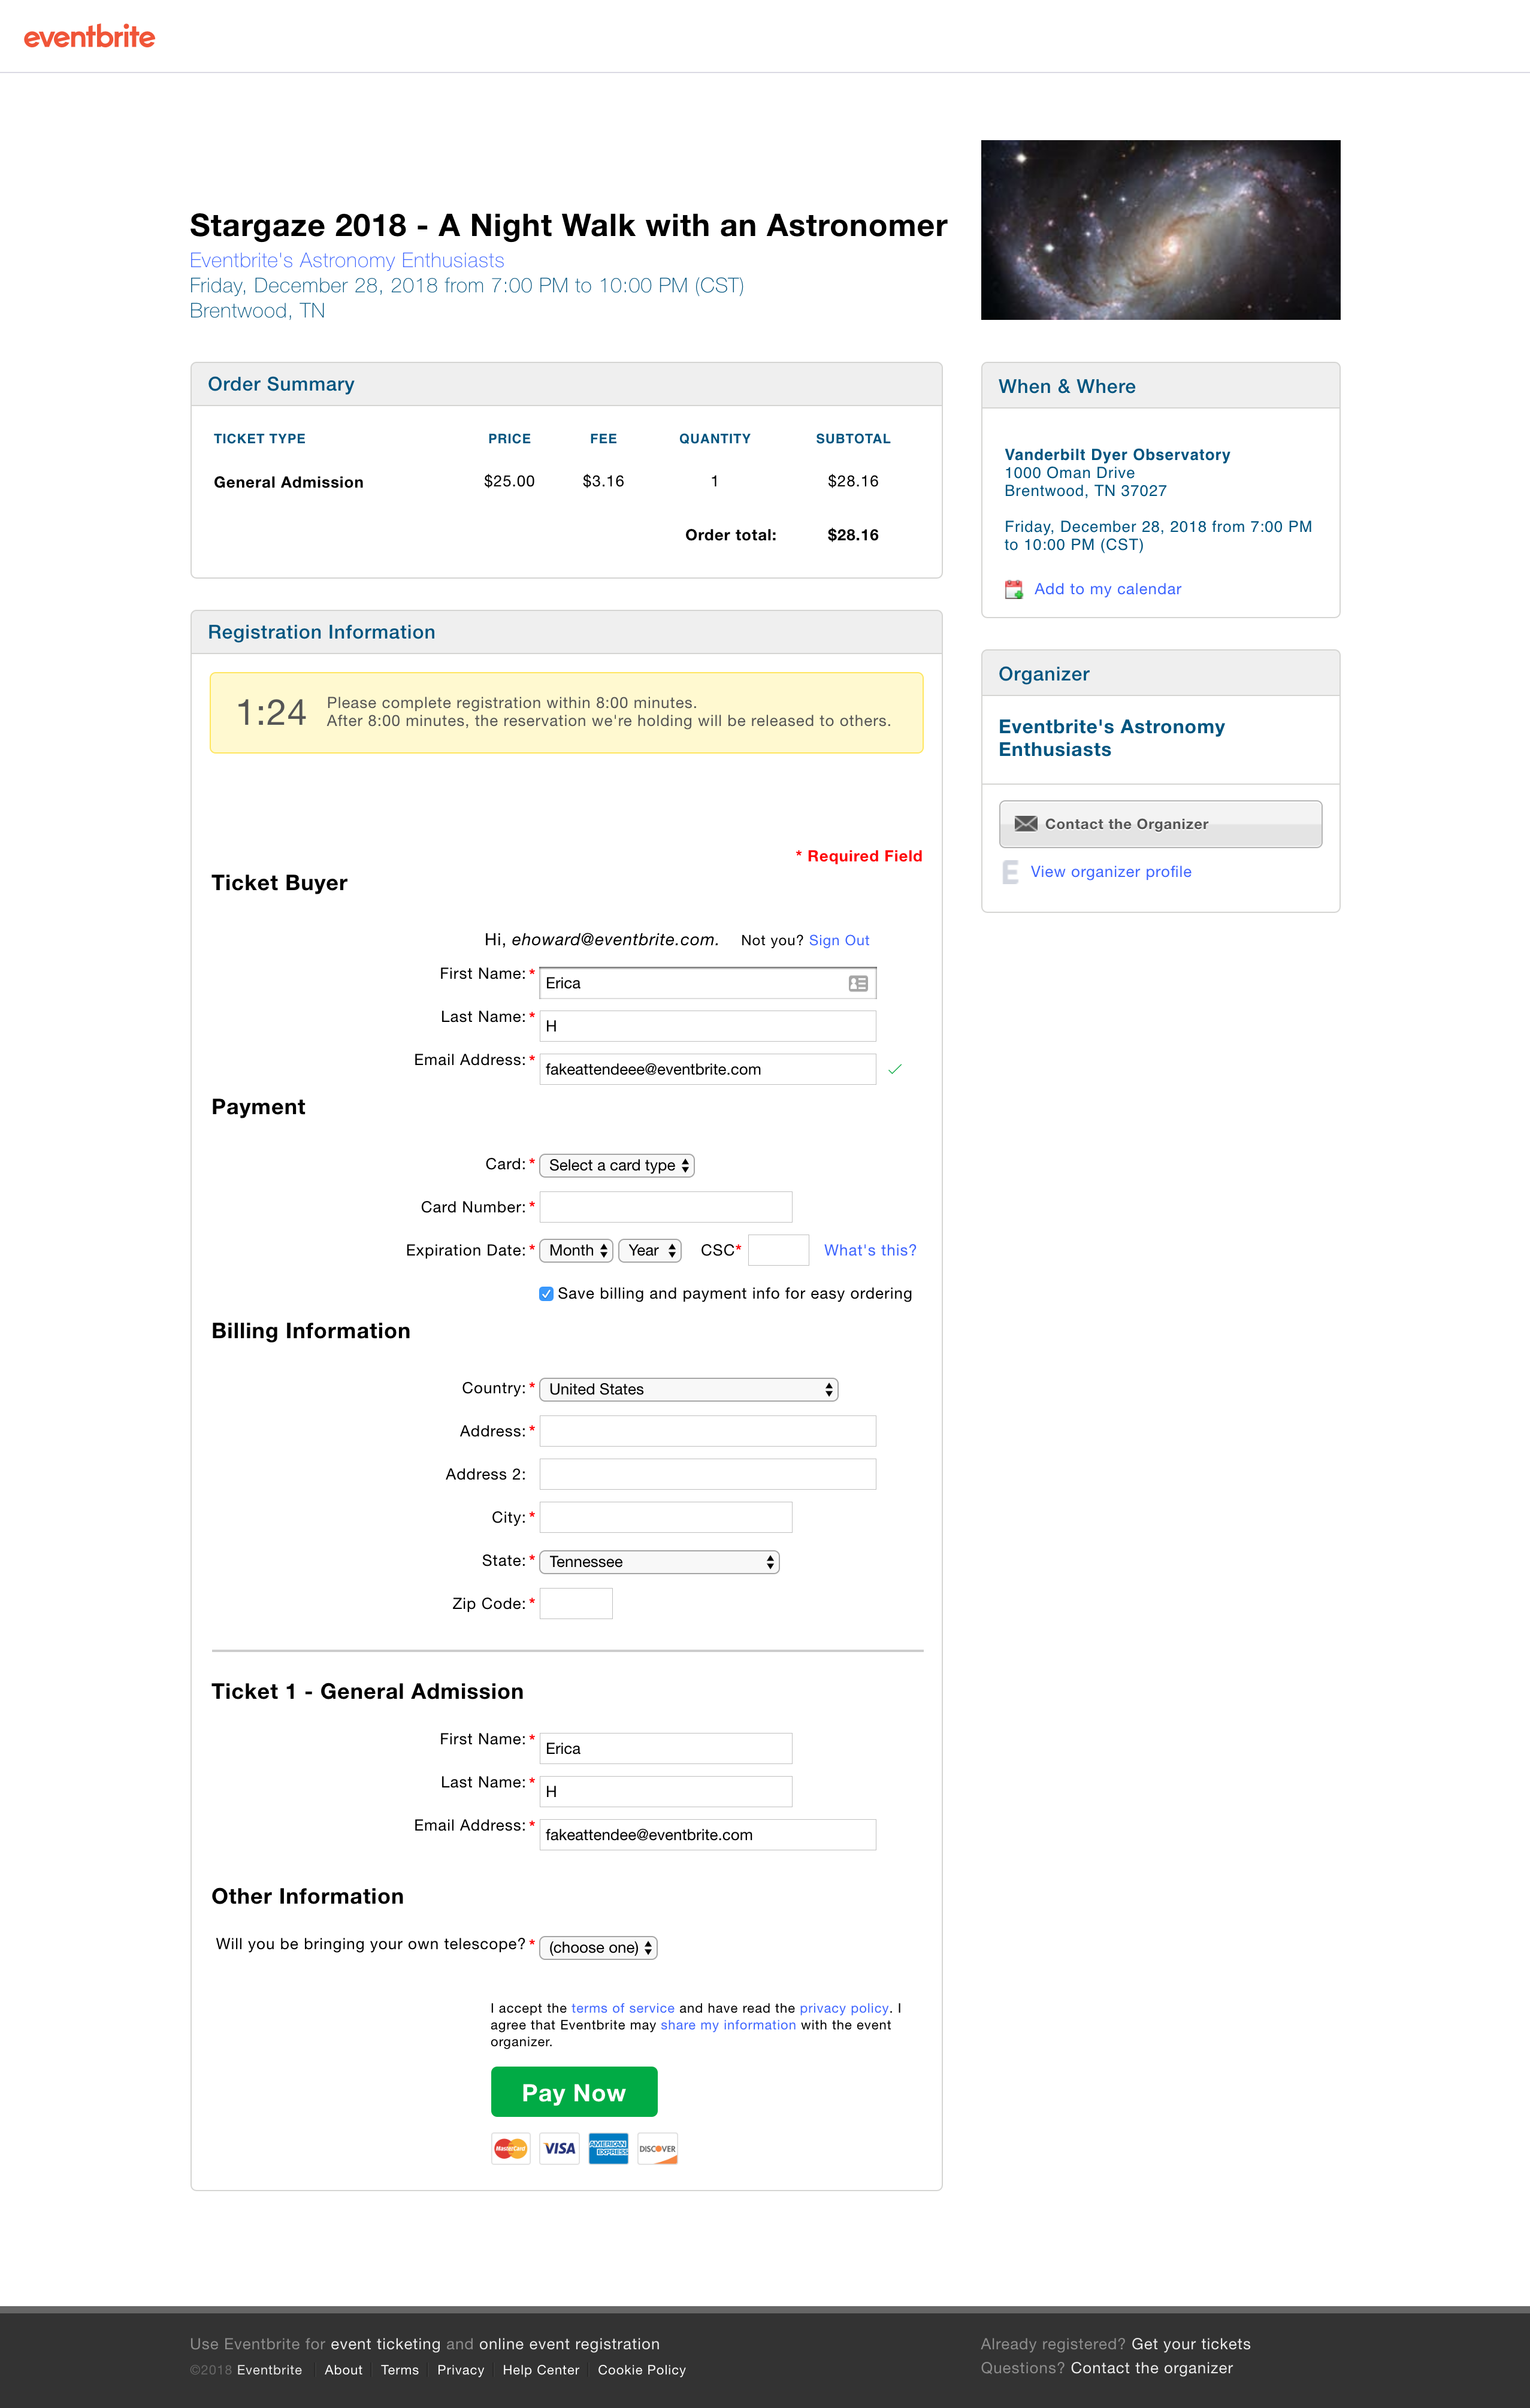Click Contact the organizer footer link
This screenshot has height=2408, width=1530.
point(1152,2368)
